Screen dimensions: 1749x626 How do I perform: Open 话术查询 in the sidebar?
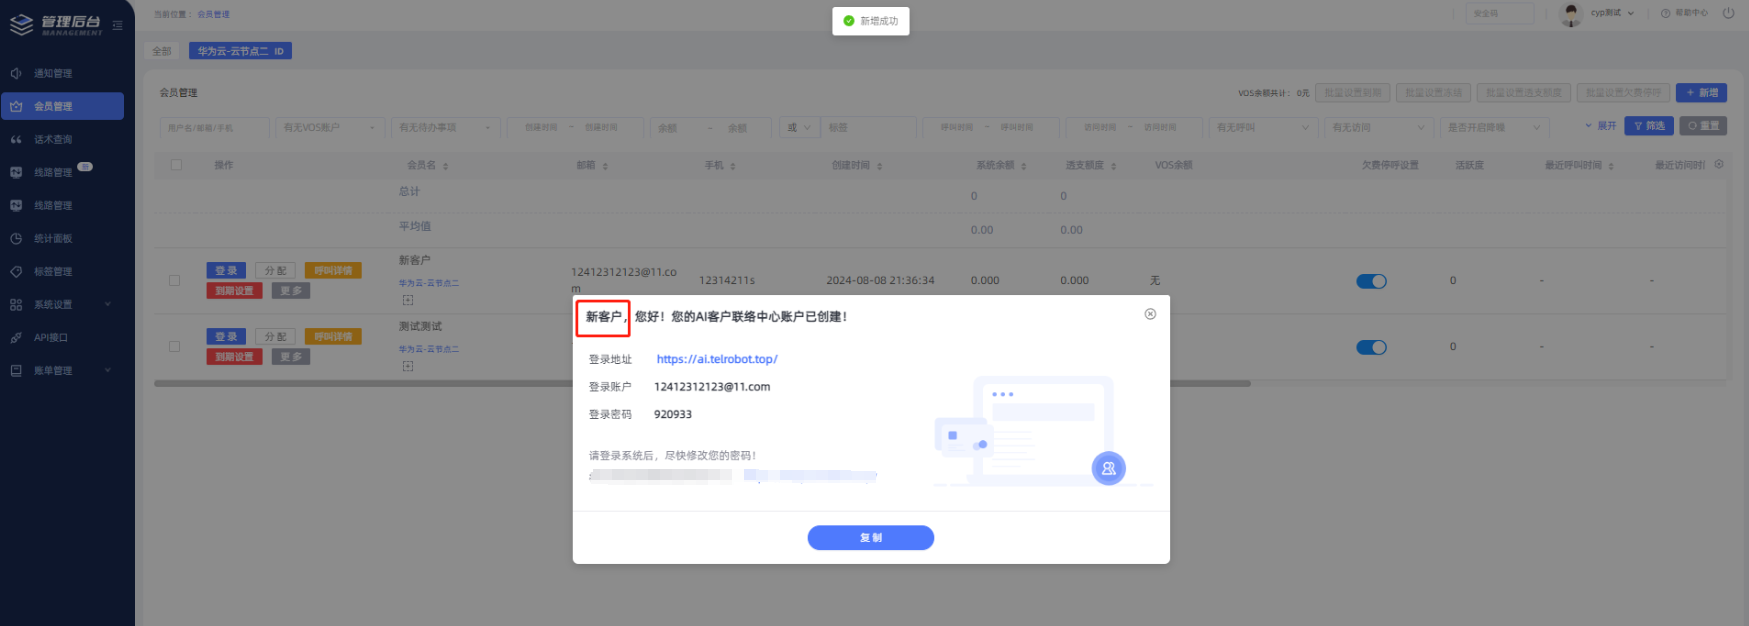point(53,140)
